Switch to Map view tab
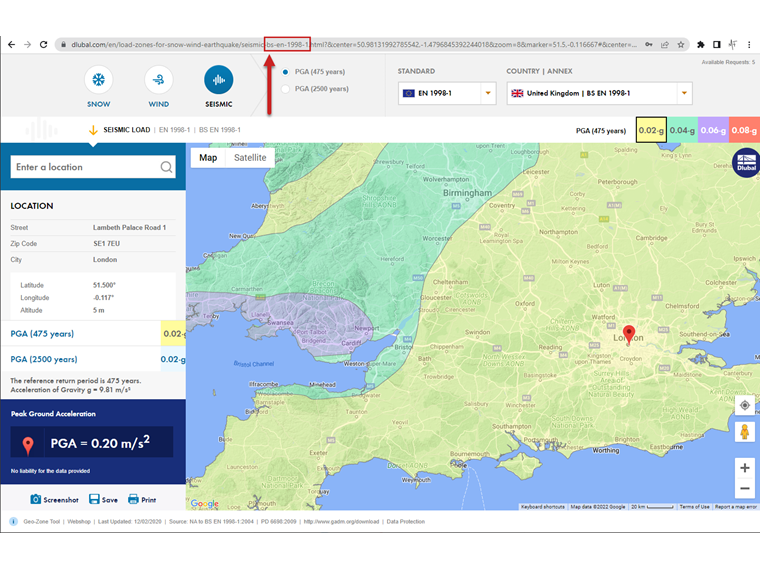Screen dimensions: 760x570 click(x=208, y=158)
